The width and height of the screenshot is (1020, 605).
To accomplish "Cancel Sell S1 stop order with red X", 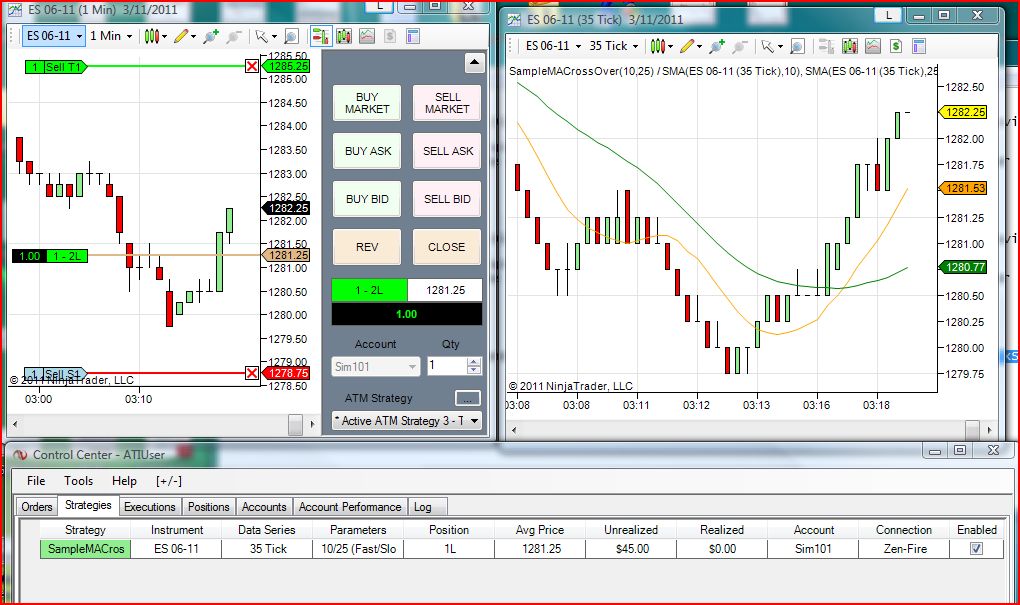I will tap(252, 373).
